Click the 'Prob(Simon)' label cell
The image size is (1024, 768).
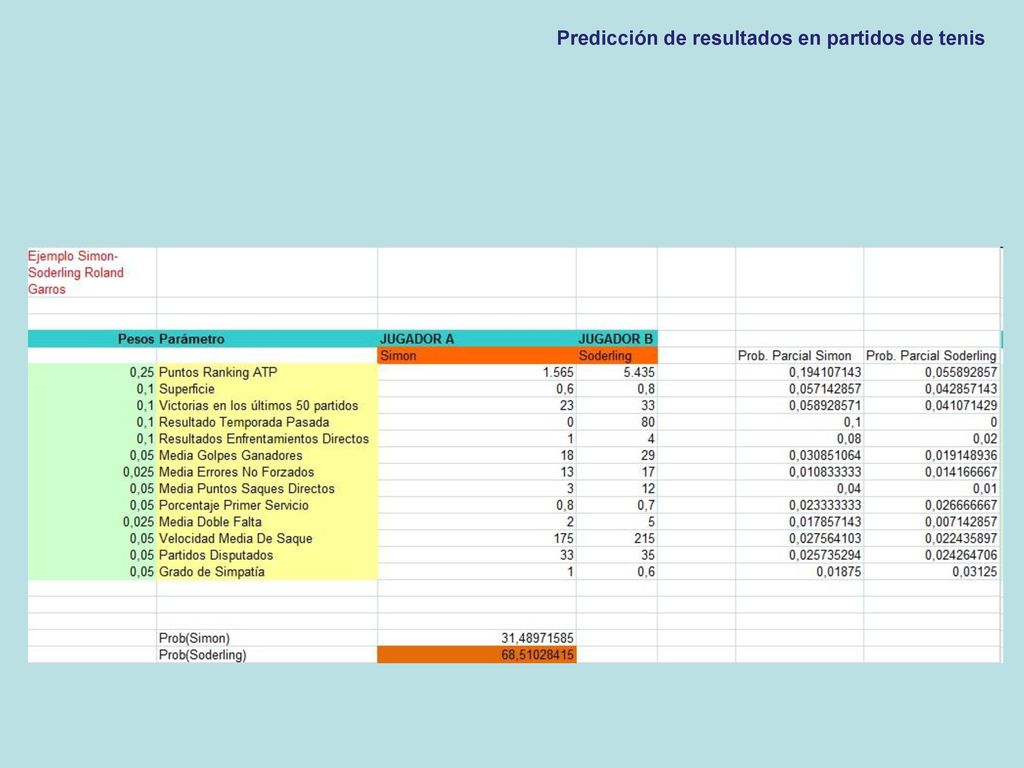[x=267, y=638]
